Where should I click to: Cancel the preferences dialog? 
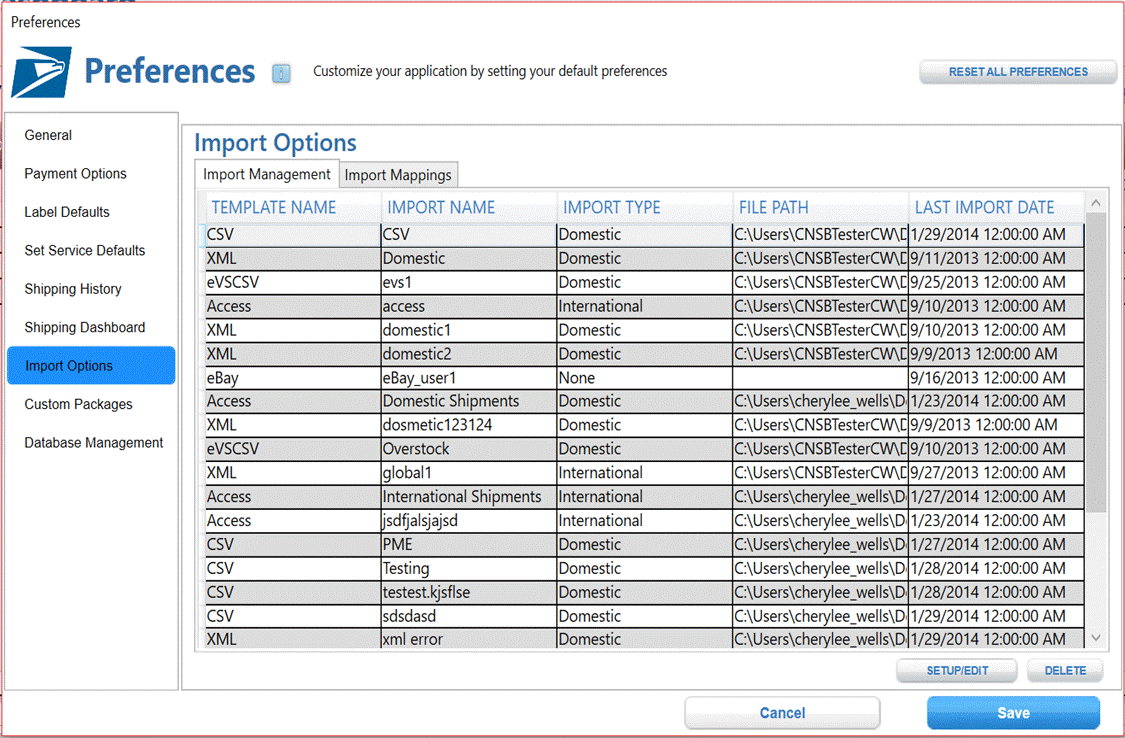(x=782, y=713)
